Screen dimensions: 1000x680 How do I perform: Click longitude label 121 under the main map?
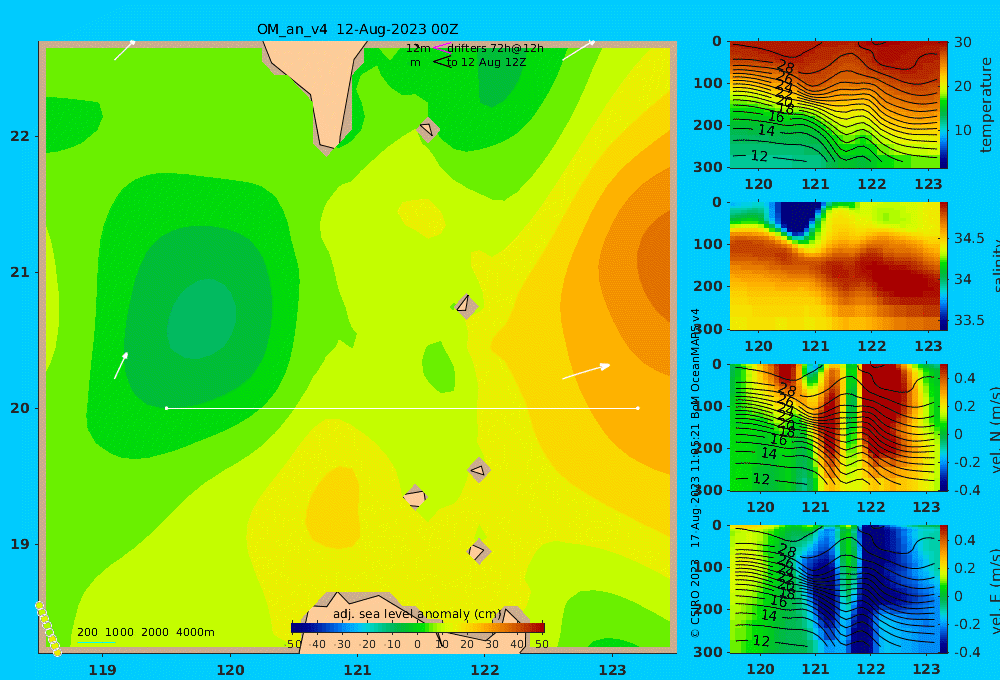pos(358,670)
